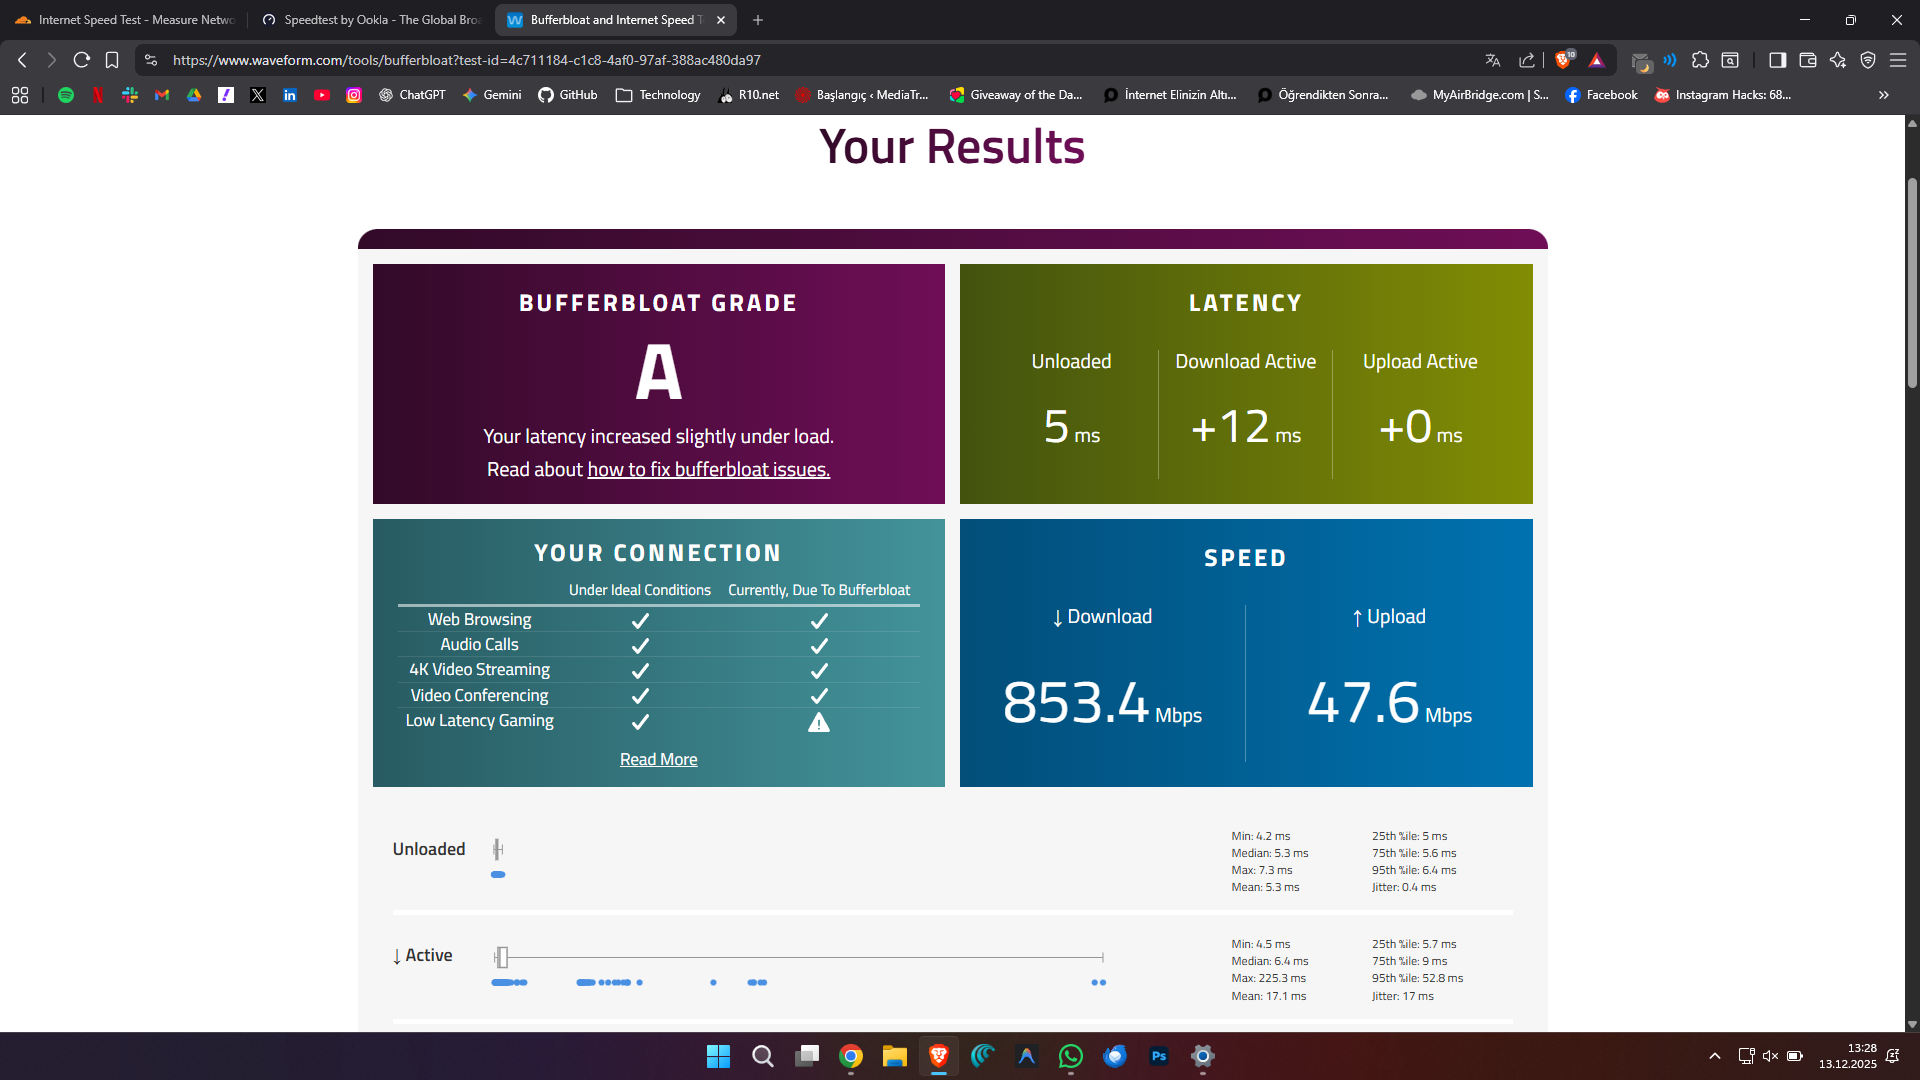Open the Giveaway of the Day bookmark
1920x1080 pixels.
pyautogui.click(x=1016, y=95)
